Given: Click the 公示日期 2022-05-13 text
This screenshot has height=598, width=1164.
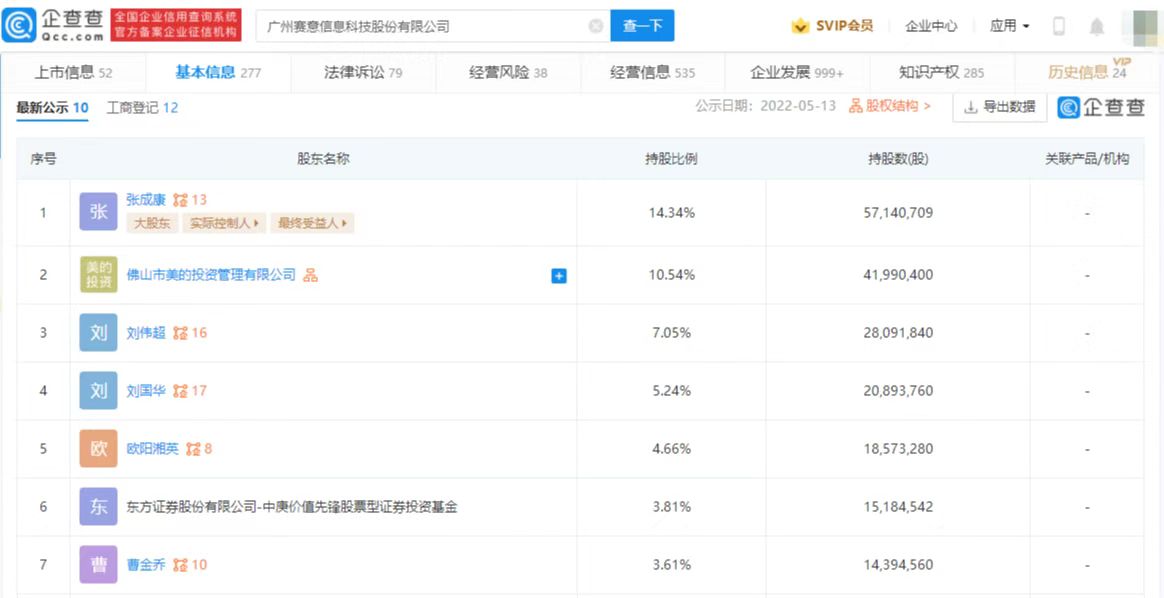Looking at the screenshot, I should tap(765, 106).
